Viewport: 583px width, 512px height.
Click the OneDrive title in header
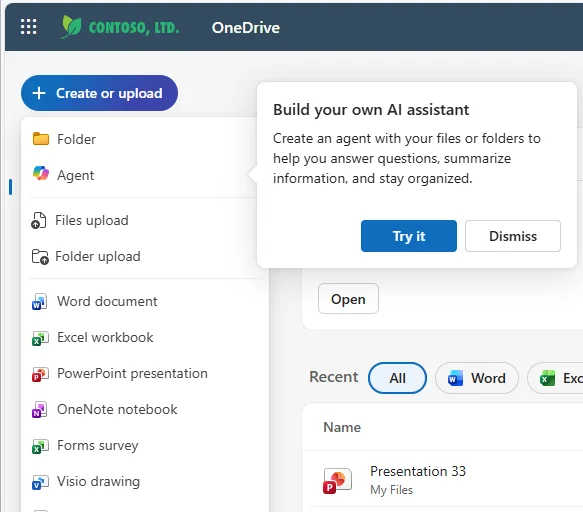click(x=245, y=28)
